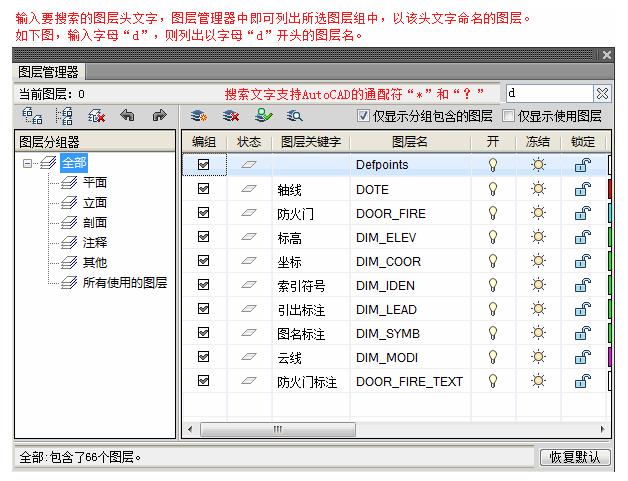The width and height of the screenshot is (628, 481).
Task: Click the set current layer green checkmark icon
Action: pyautogui.click(x=264, y=116)
